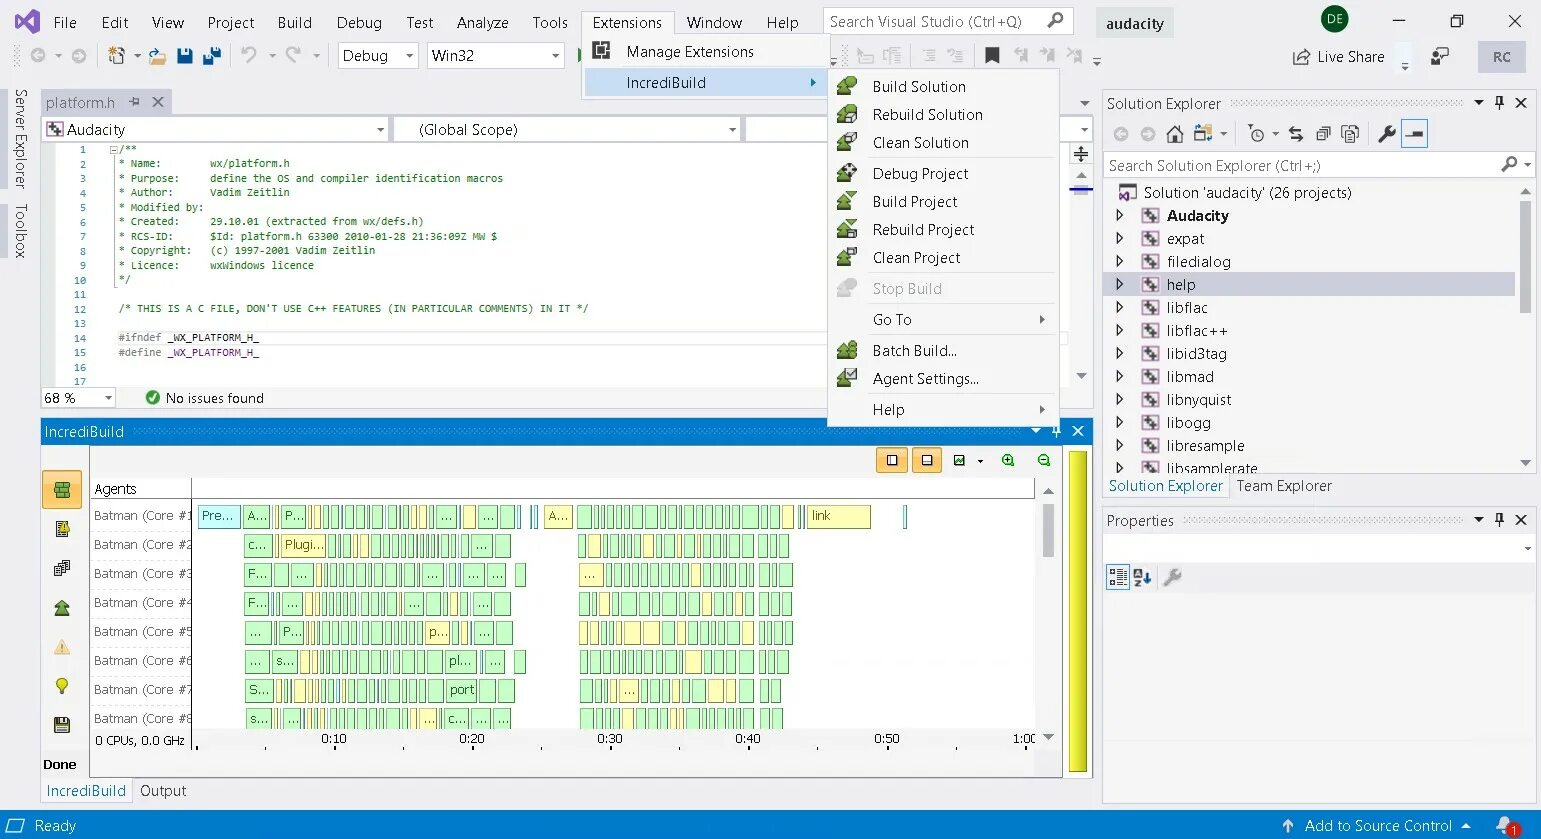Choose Clean Project menu entry
Image resolution: width=1541 pixels, height=839 pixels.
(x=943, y=258)
